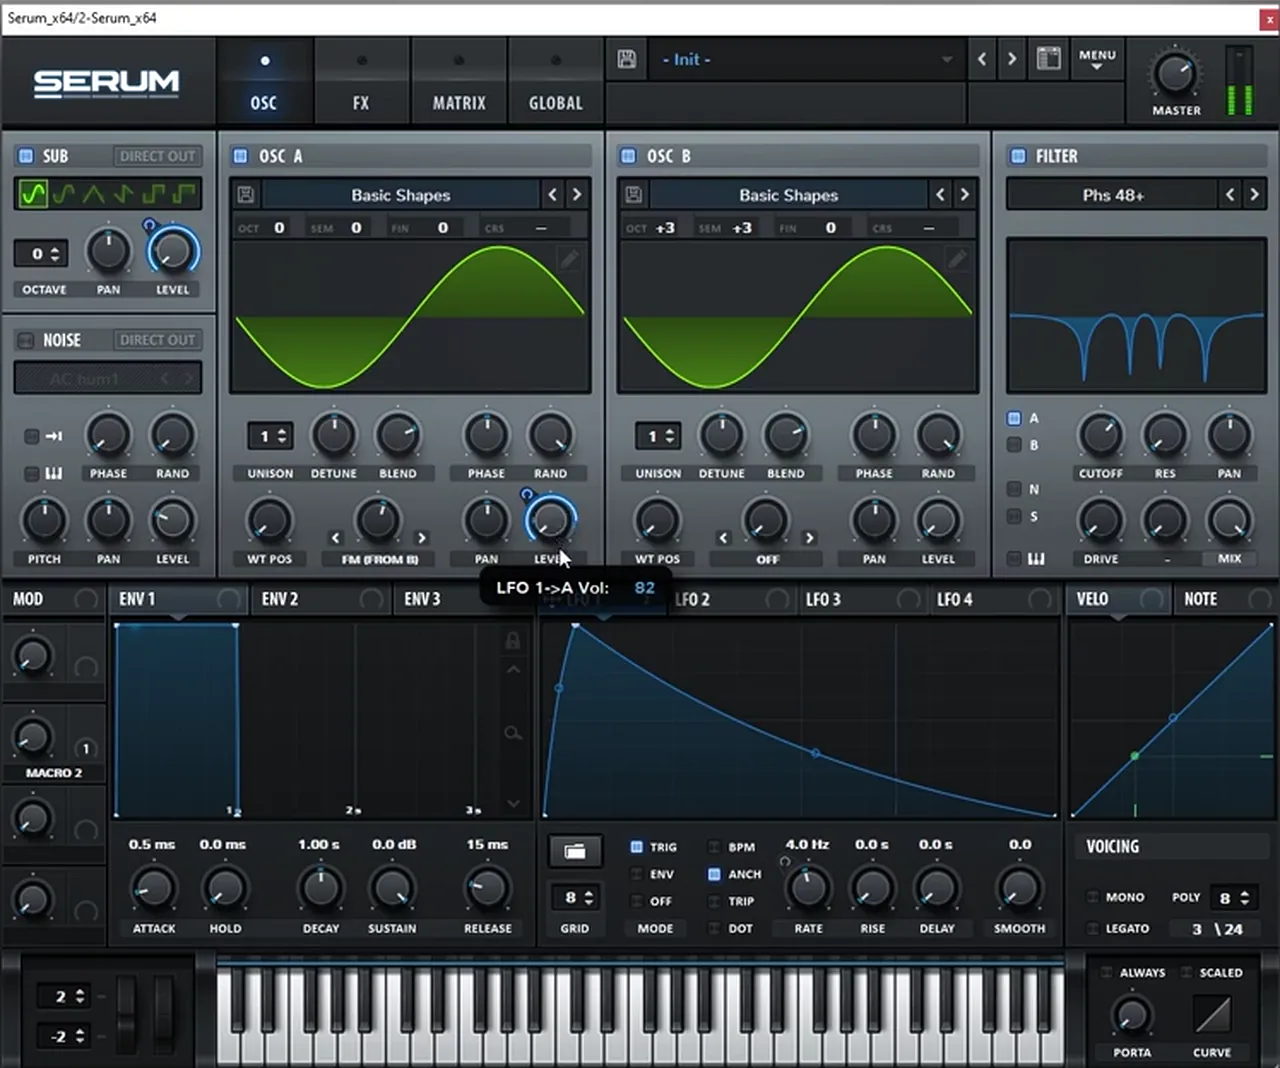Click the save preset floppy icon

pyautogui.click(x=627, y=59)
